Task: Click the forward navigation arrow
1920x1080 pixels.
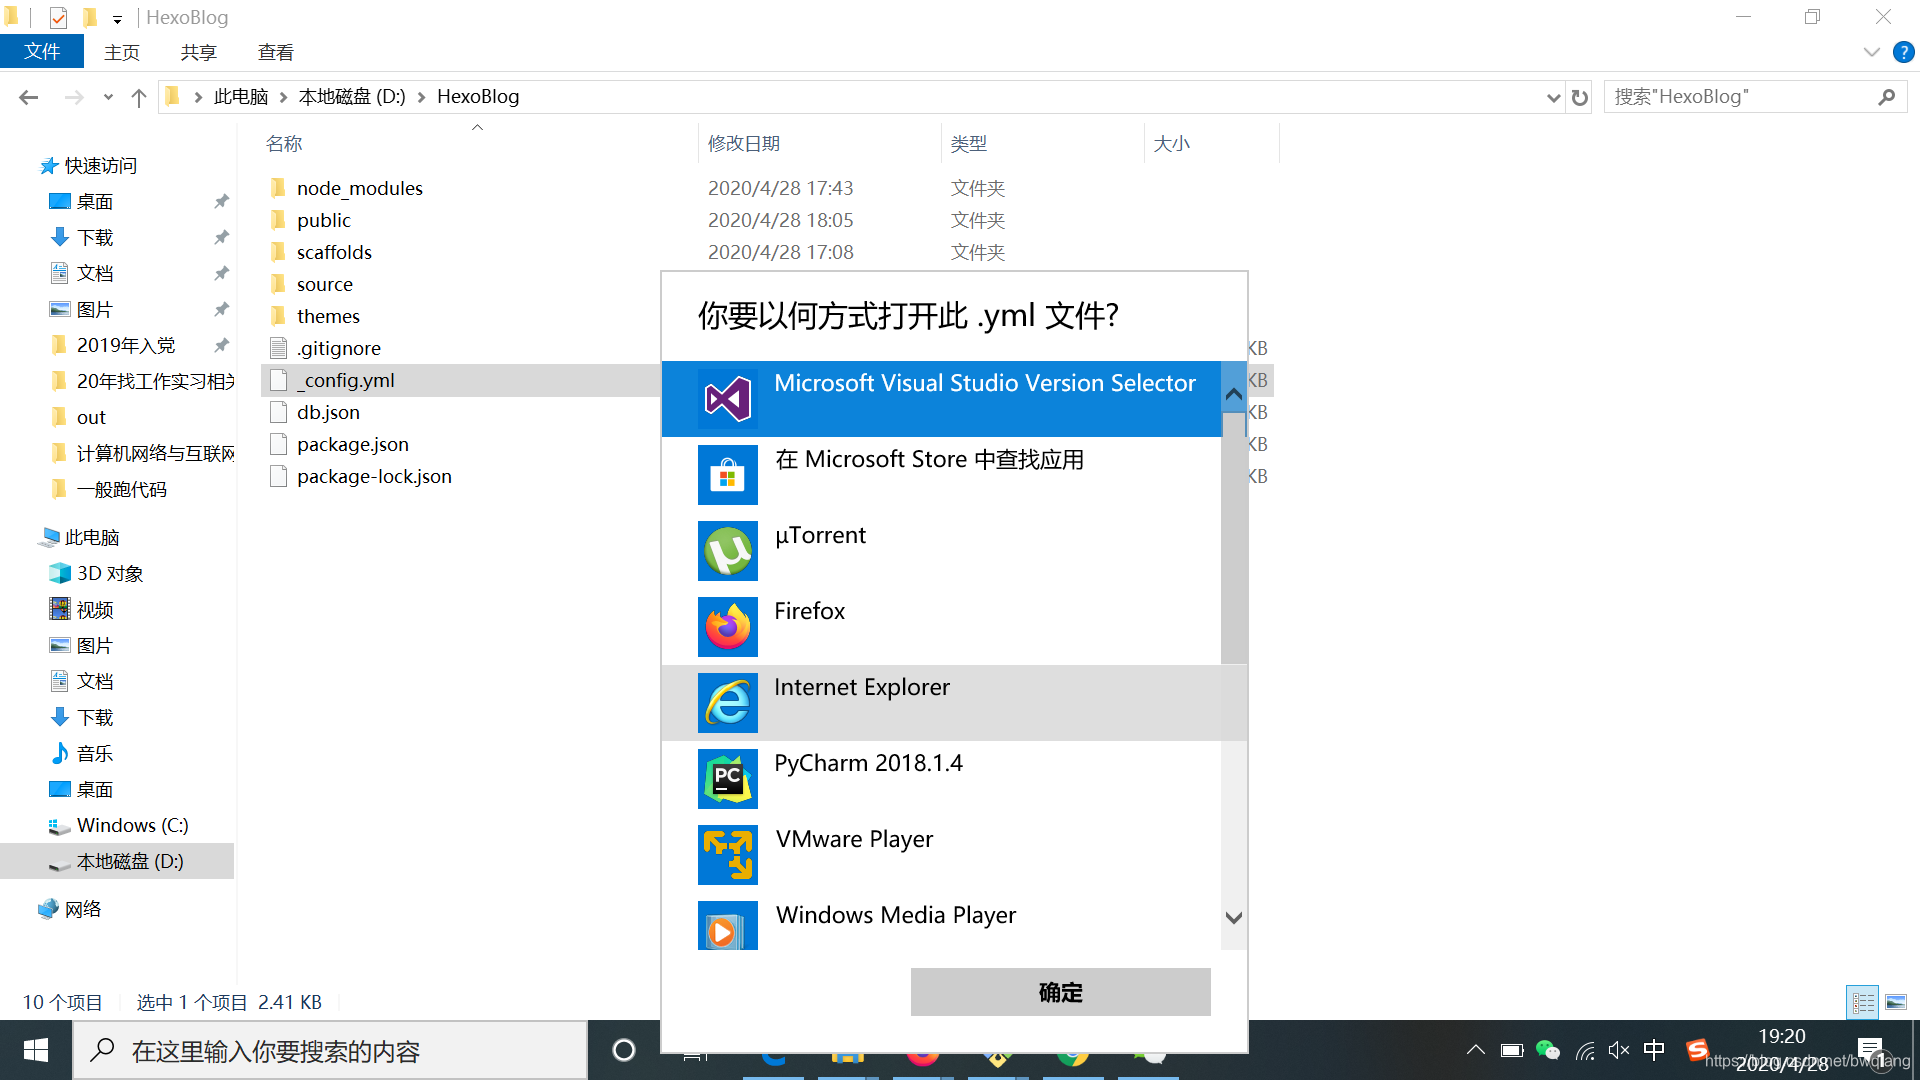Action: click(73, 97)
